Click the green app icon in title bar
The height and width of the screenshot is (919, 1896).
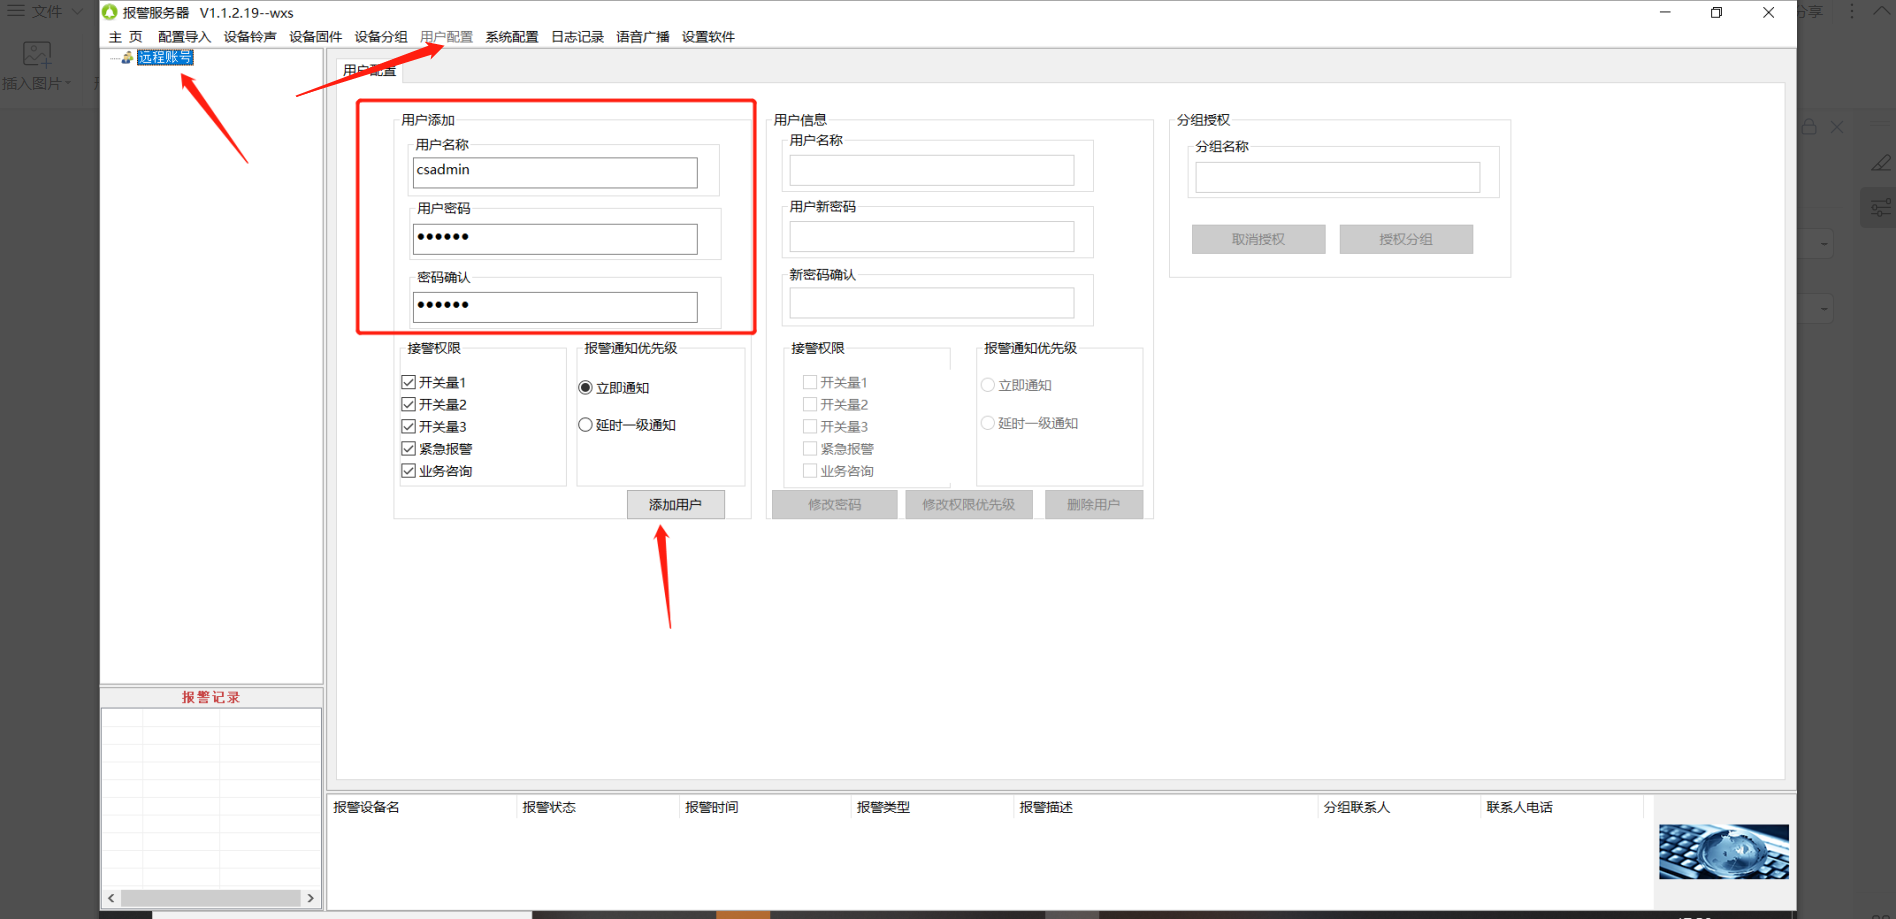pyautogui.click(x=110, y=12)
